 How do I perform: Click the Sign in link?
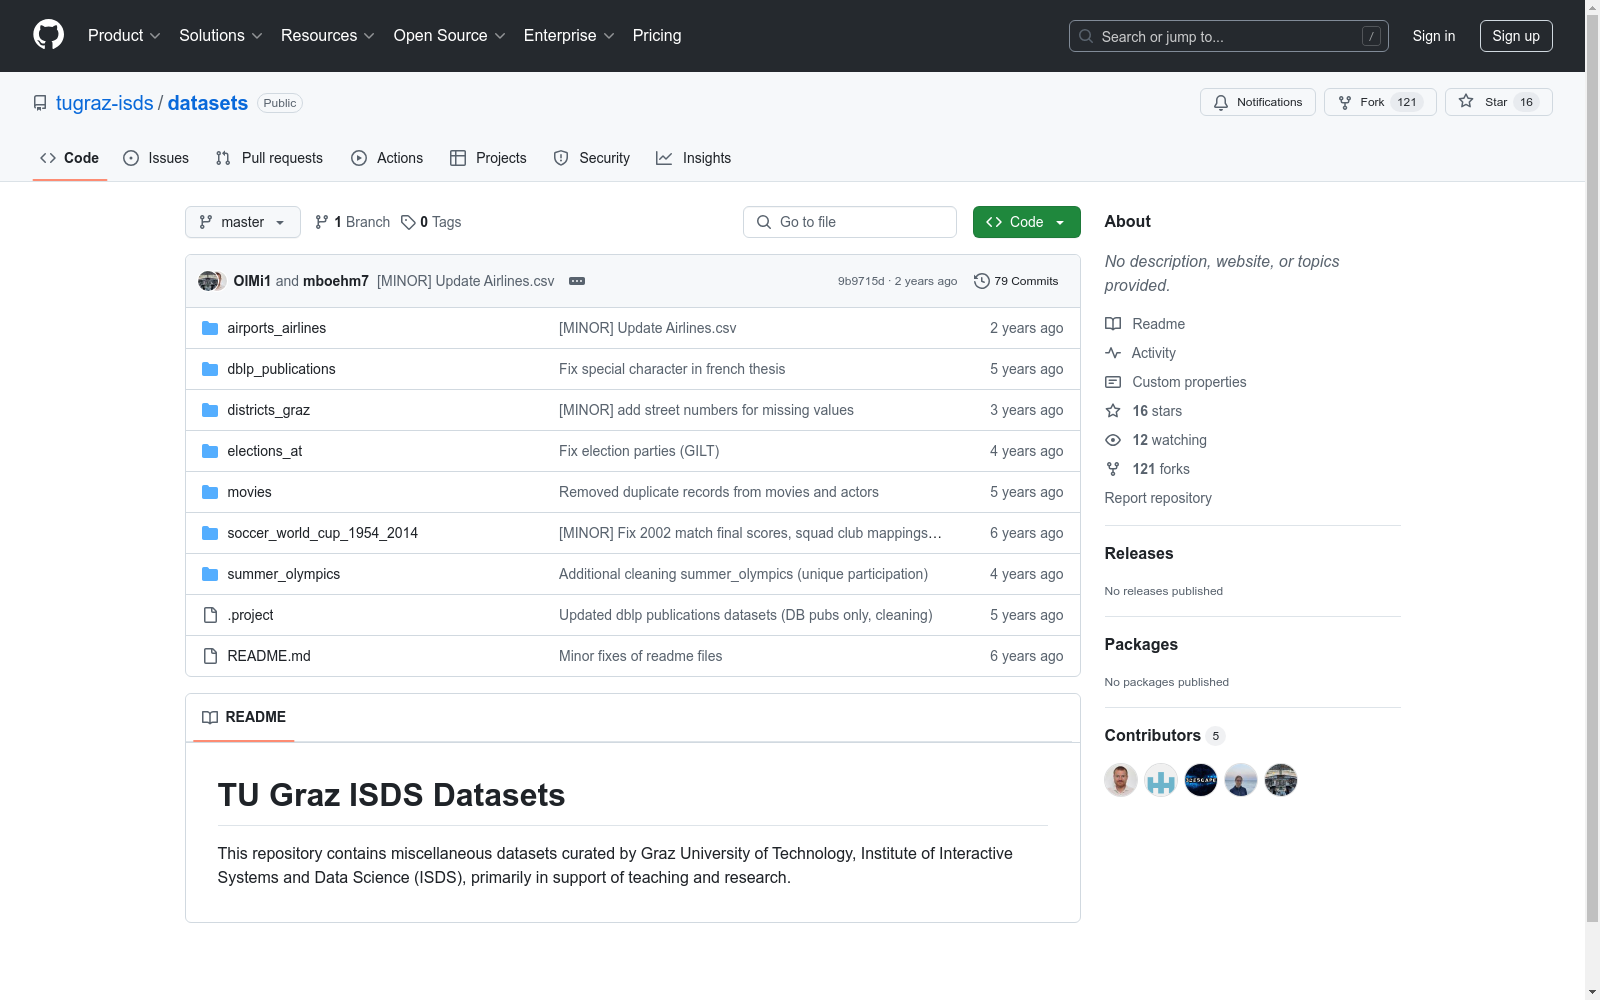pos(1434,36)
